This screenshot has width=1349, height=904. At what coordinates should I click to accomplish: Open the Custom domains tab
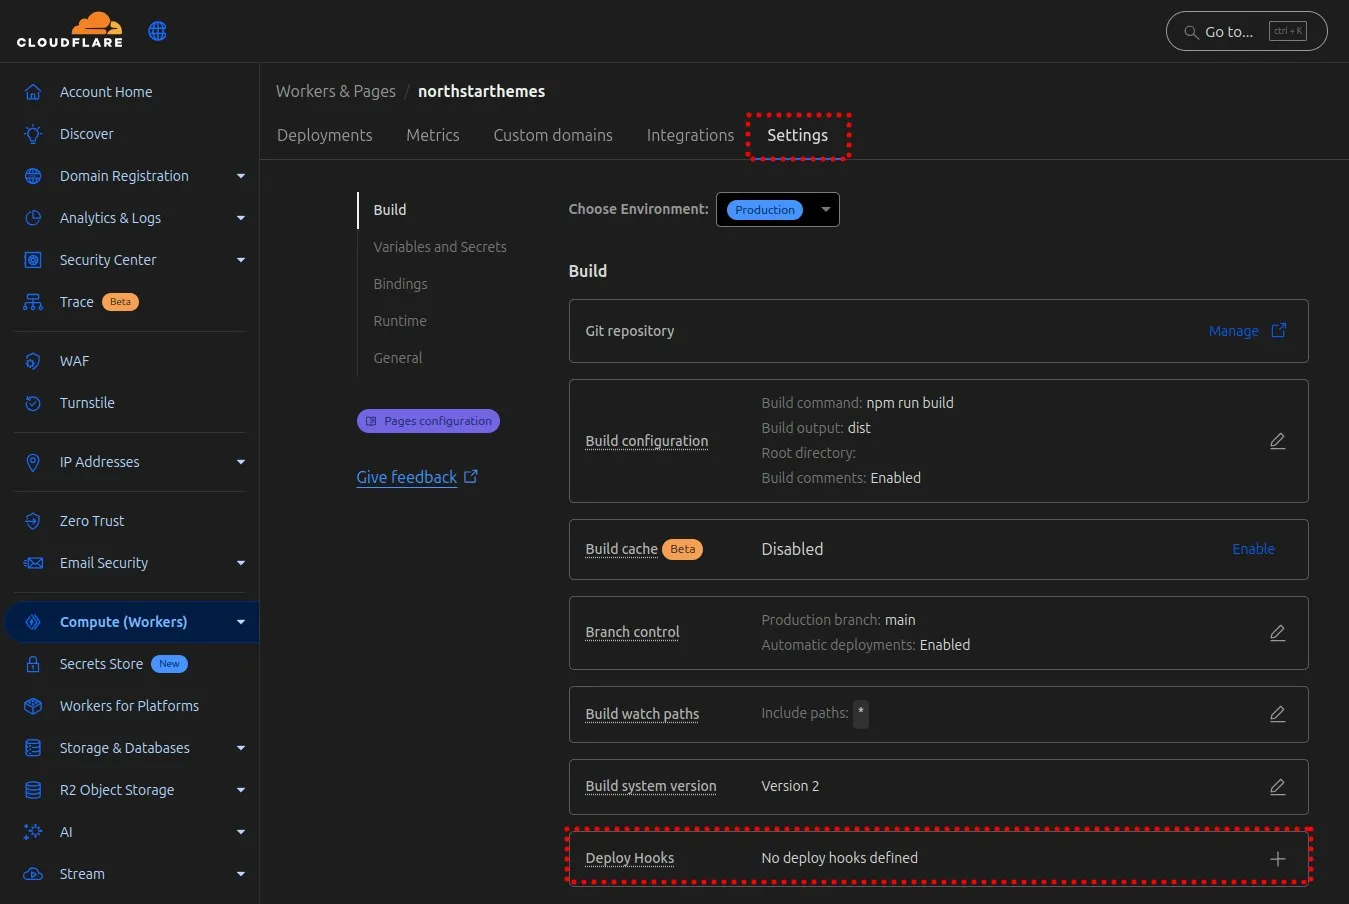tap(553, 135)
